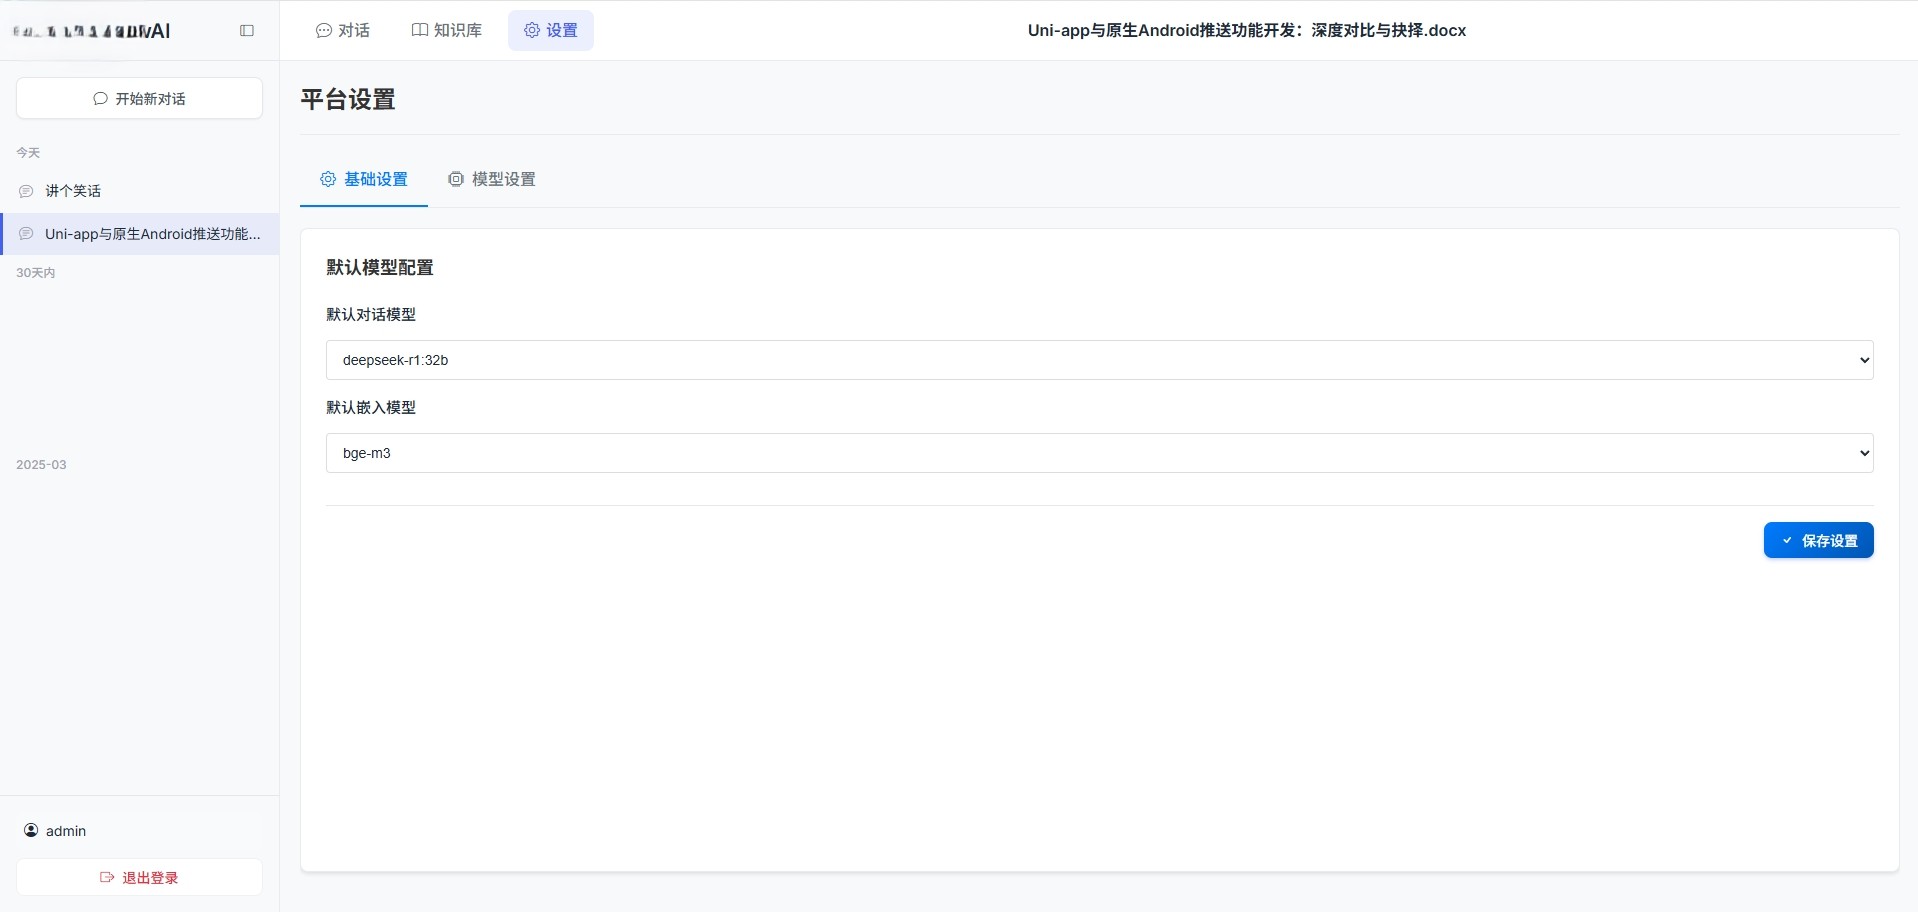Click the book icon on 知识库 tab

point(419,30)
